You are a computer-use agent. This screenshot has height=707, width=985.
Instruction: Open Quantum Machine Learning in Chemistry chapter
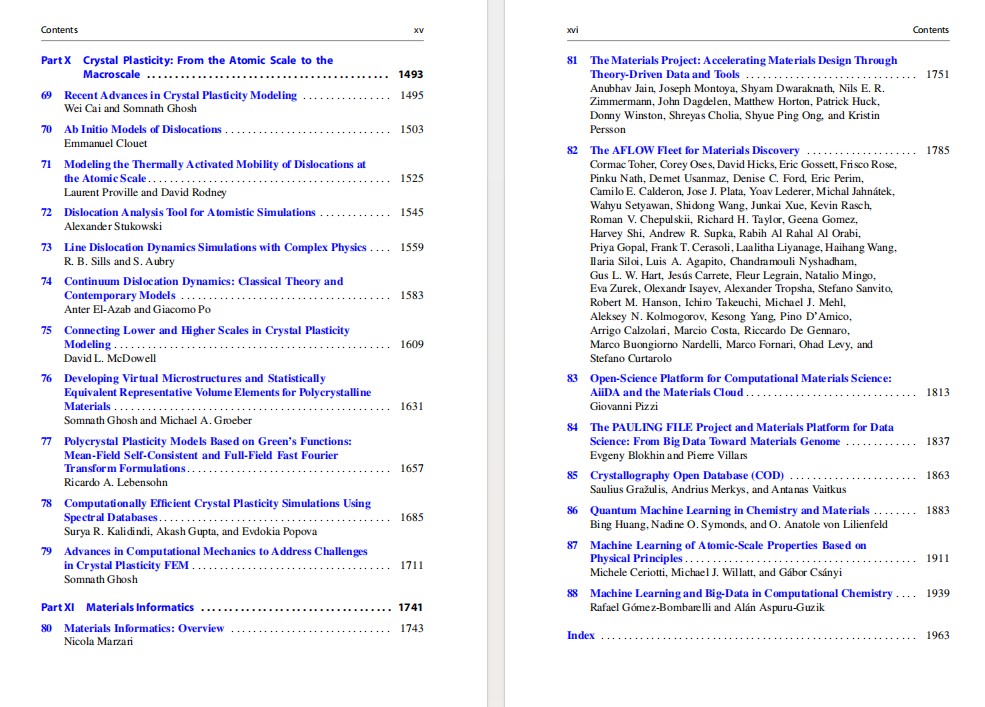[729, 510]
